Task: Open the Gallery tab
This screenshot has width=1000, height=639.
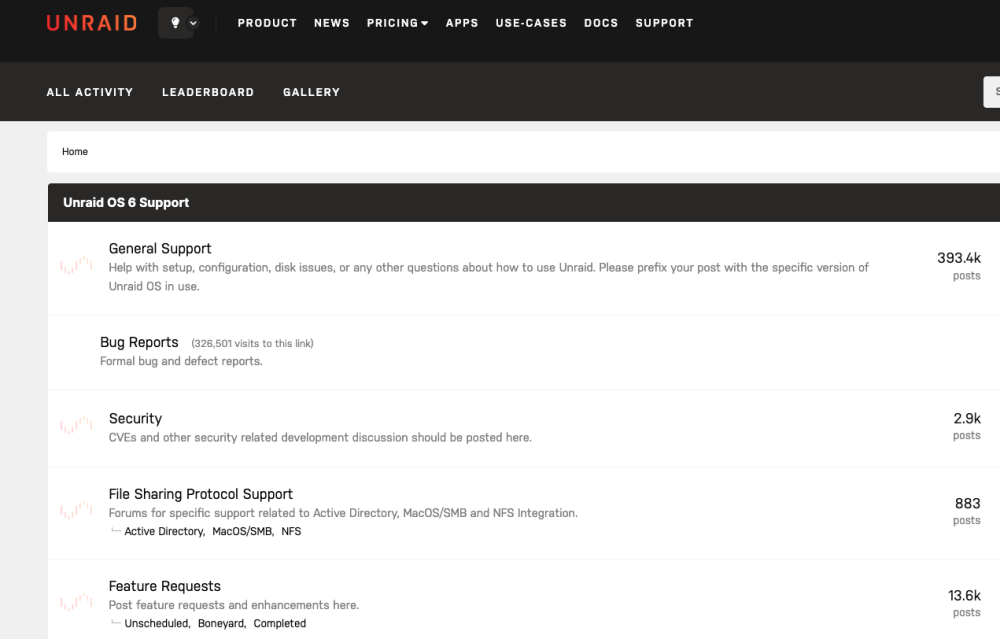Action: point(311,92)
